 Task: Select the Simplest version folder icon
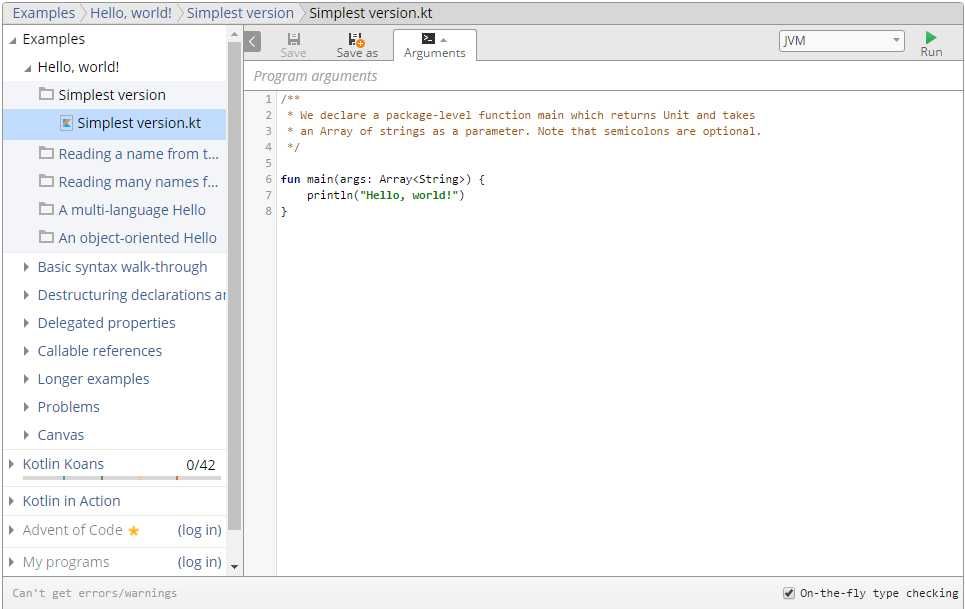[x=46, y=94]
